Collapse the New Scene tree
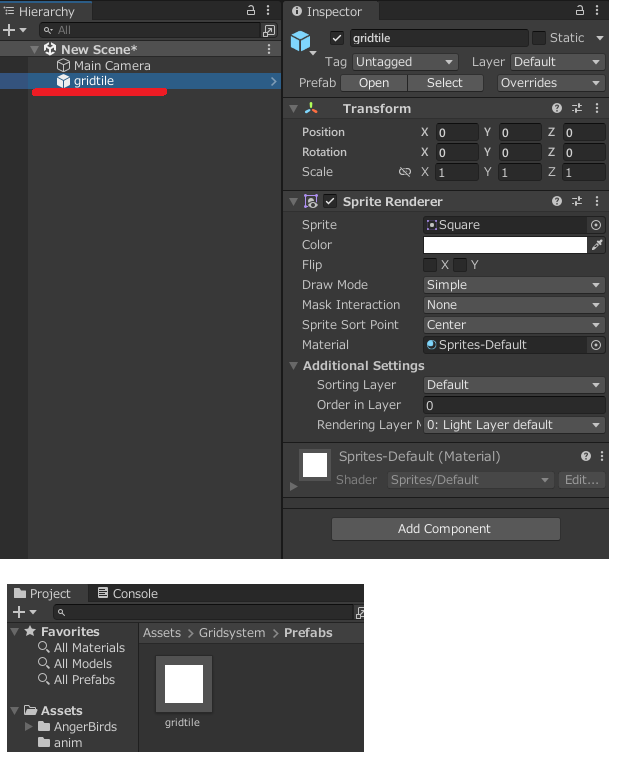The height and width of the screenshot is (766, 618). coord(34,49)
